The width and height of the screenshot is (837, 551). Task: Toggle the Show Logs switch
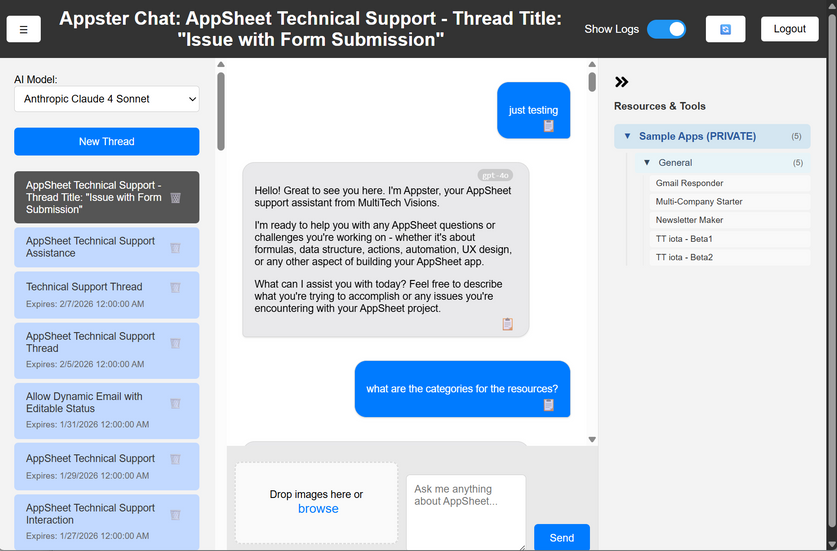(667, 29)
